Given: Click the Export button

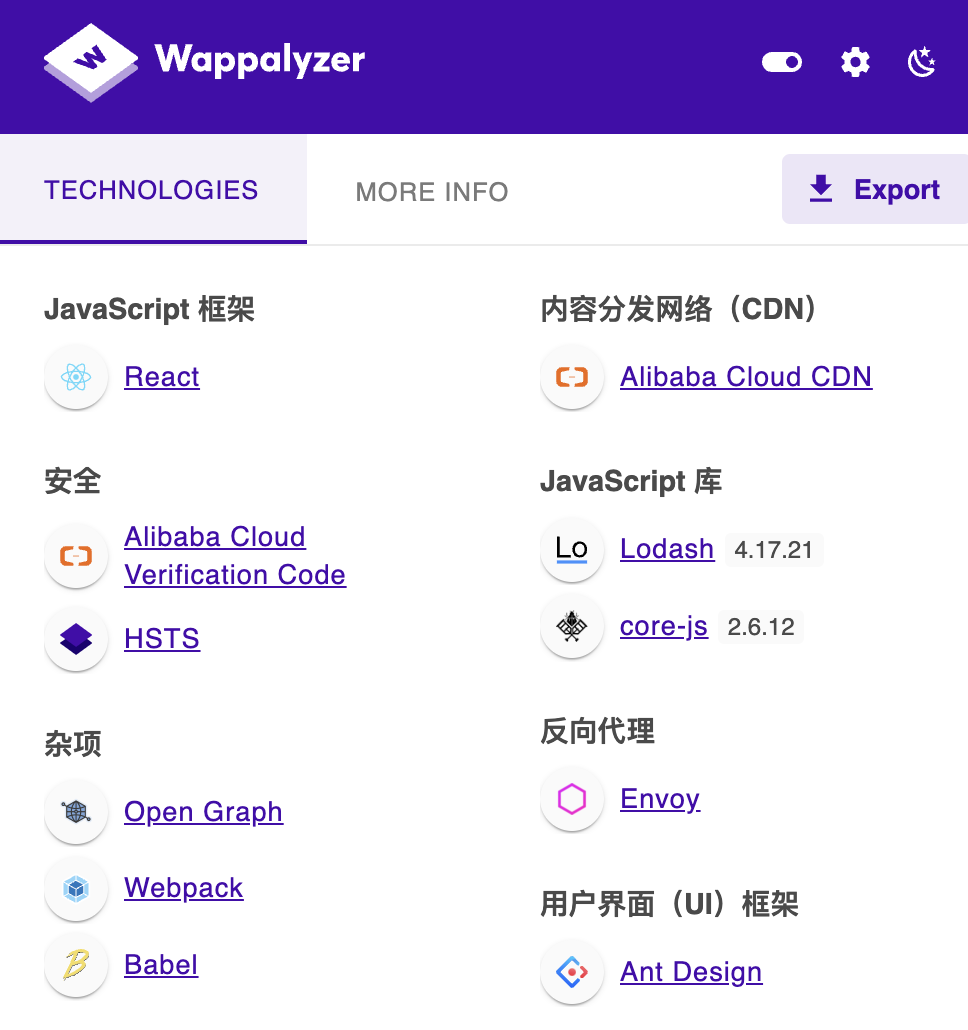Looking at the screenshot, I should pos(875,189).
